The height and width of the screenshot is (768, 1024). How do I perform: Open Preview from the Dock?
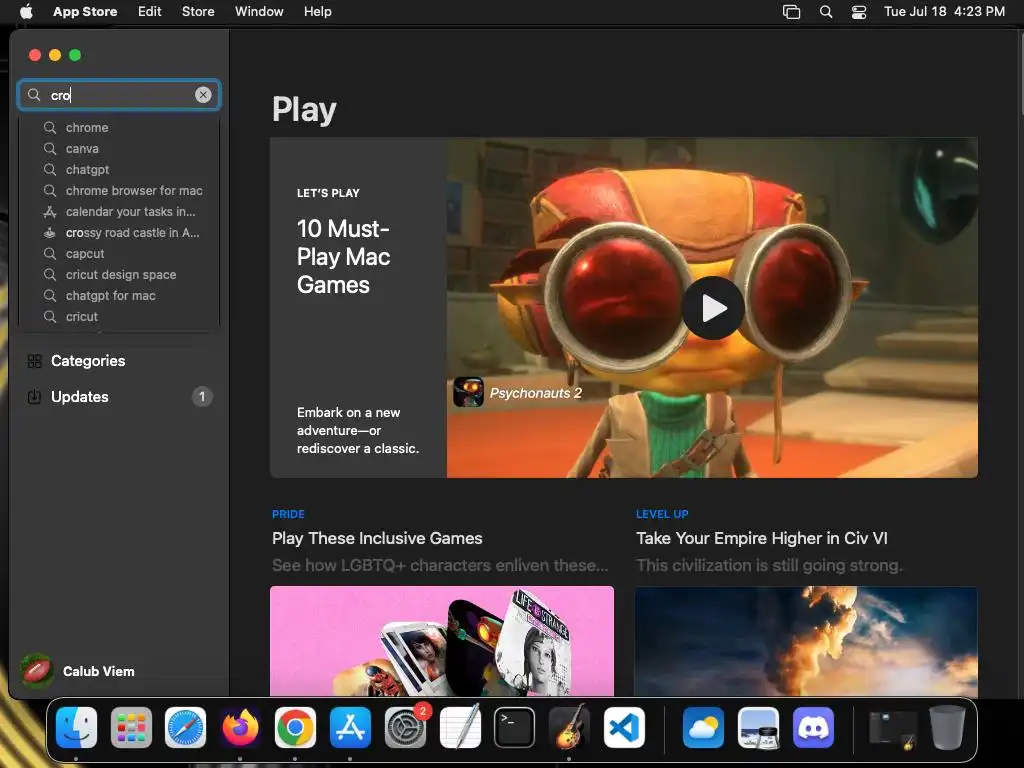(x=758, y=727)
